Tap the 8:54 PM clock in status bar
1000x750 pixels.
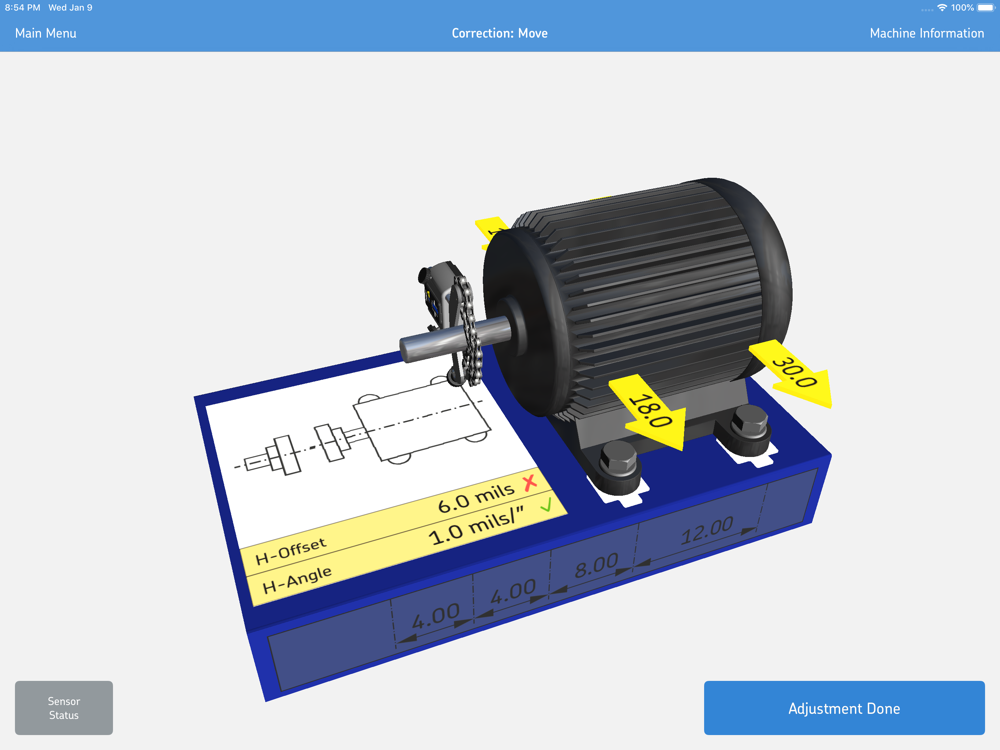[x=22, y=8]
